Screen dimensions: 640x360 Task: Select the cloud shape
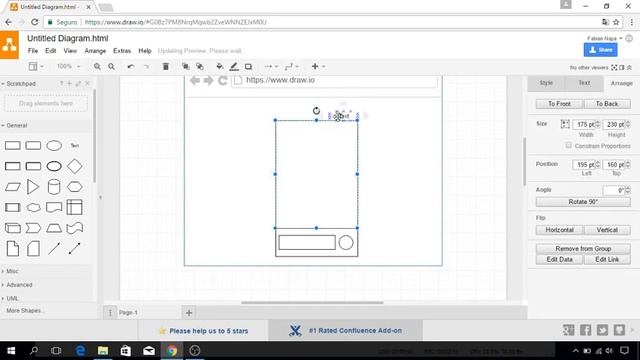pos(33,207)
